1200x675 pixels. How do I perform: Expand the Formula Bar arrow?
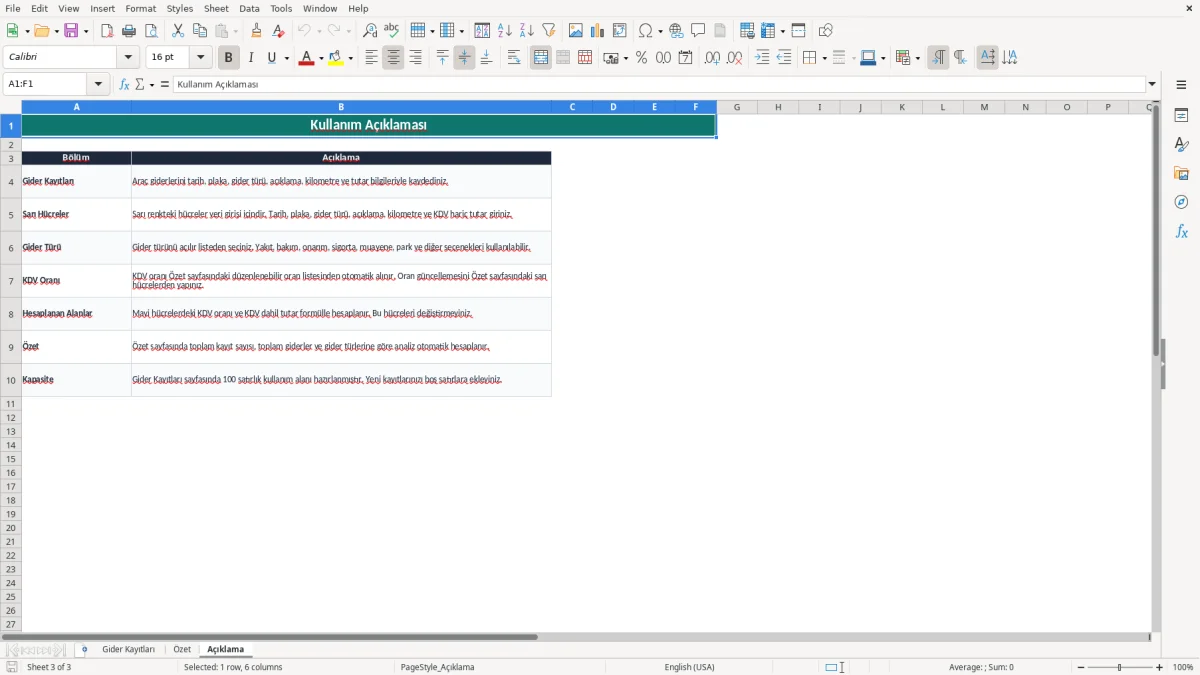(x=1152, y=85)
